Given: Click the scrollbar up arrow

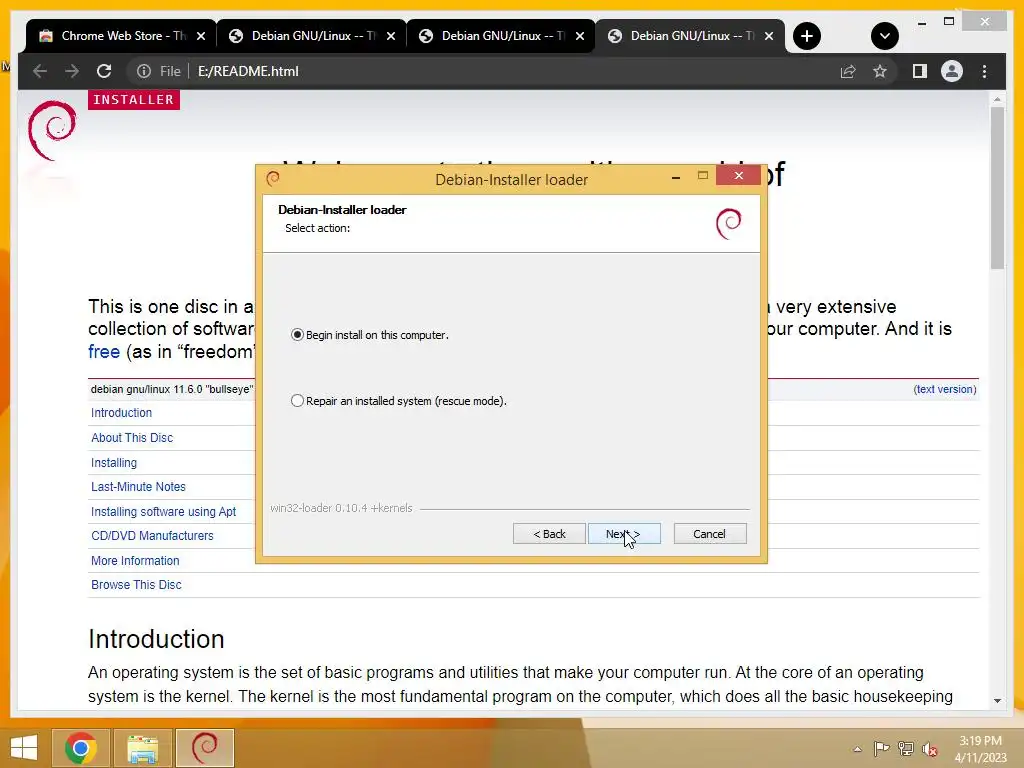Looking at the screenshot, I should (997, 99).
